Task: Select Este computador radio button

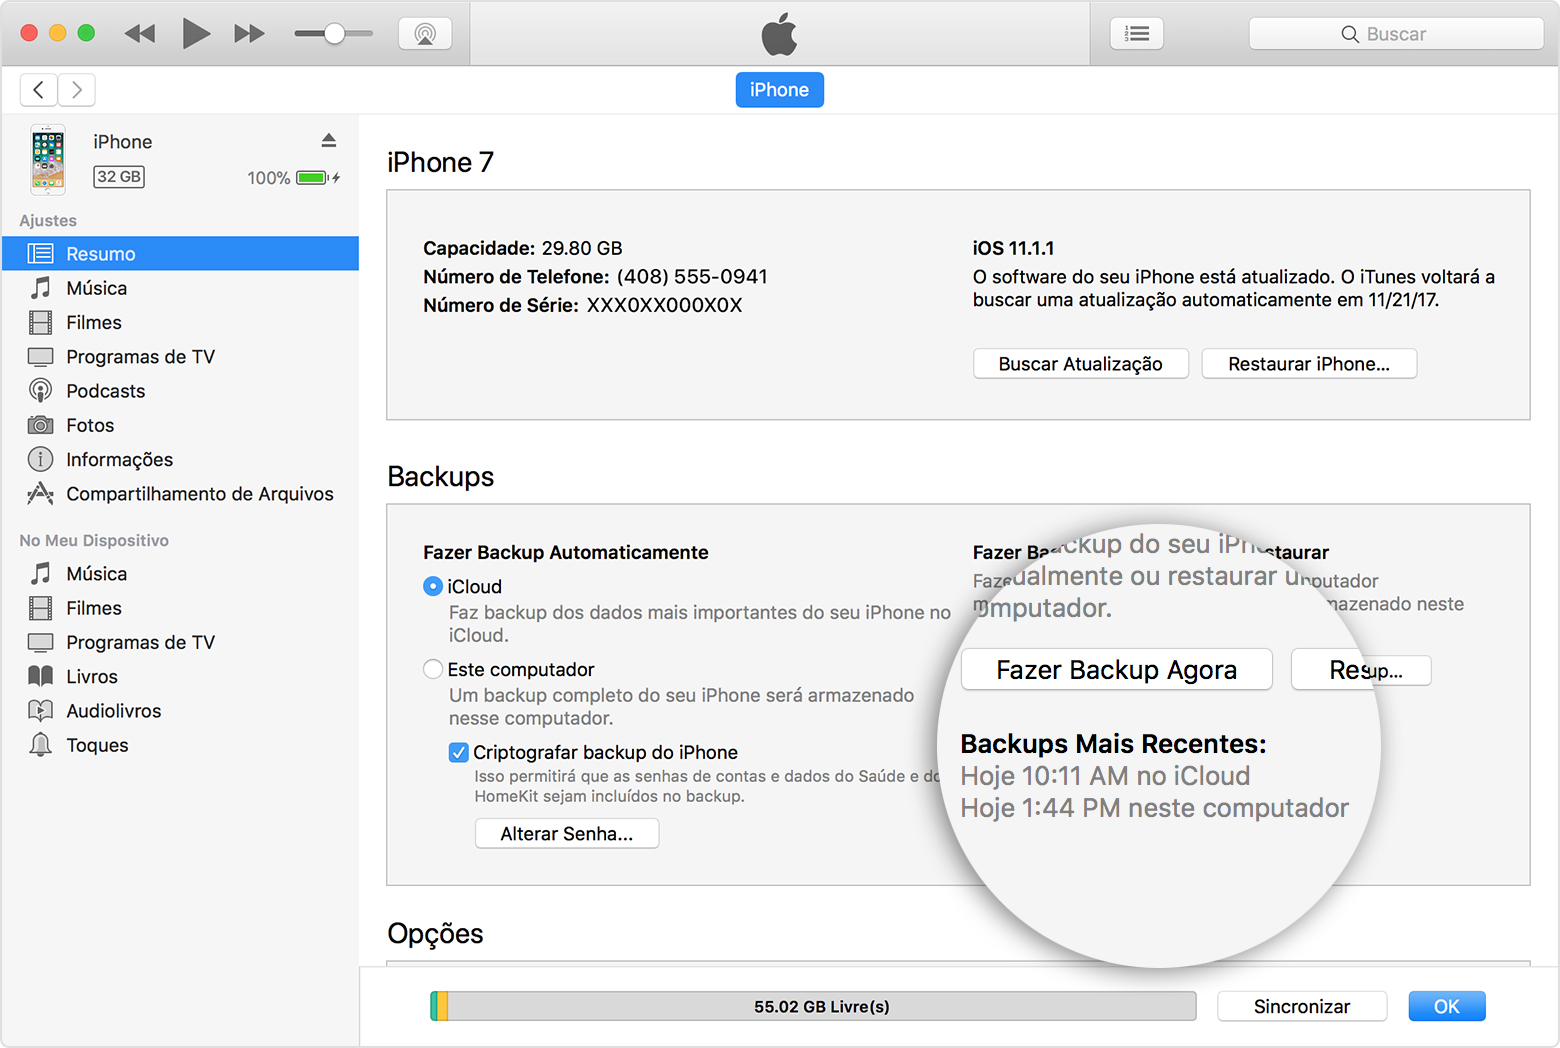Action: [433, 669]
